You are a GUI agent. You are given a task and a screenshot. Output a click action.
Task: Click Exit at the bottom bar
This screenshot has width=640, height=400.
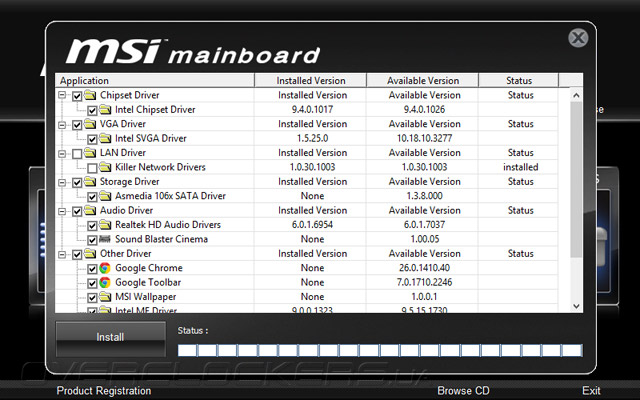(591, 391)
